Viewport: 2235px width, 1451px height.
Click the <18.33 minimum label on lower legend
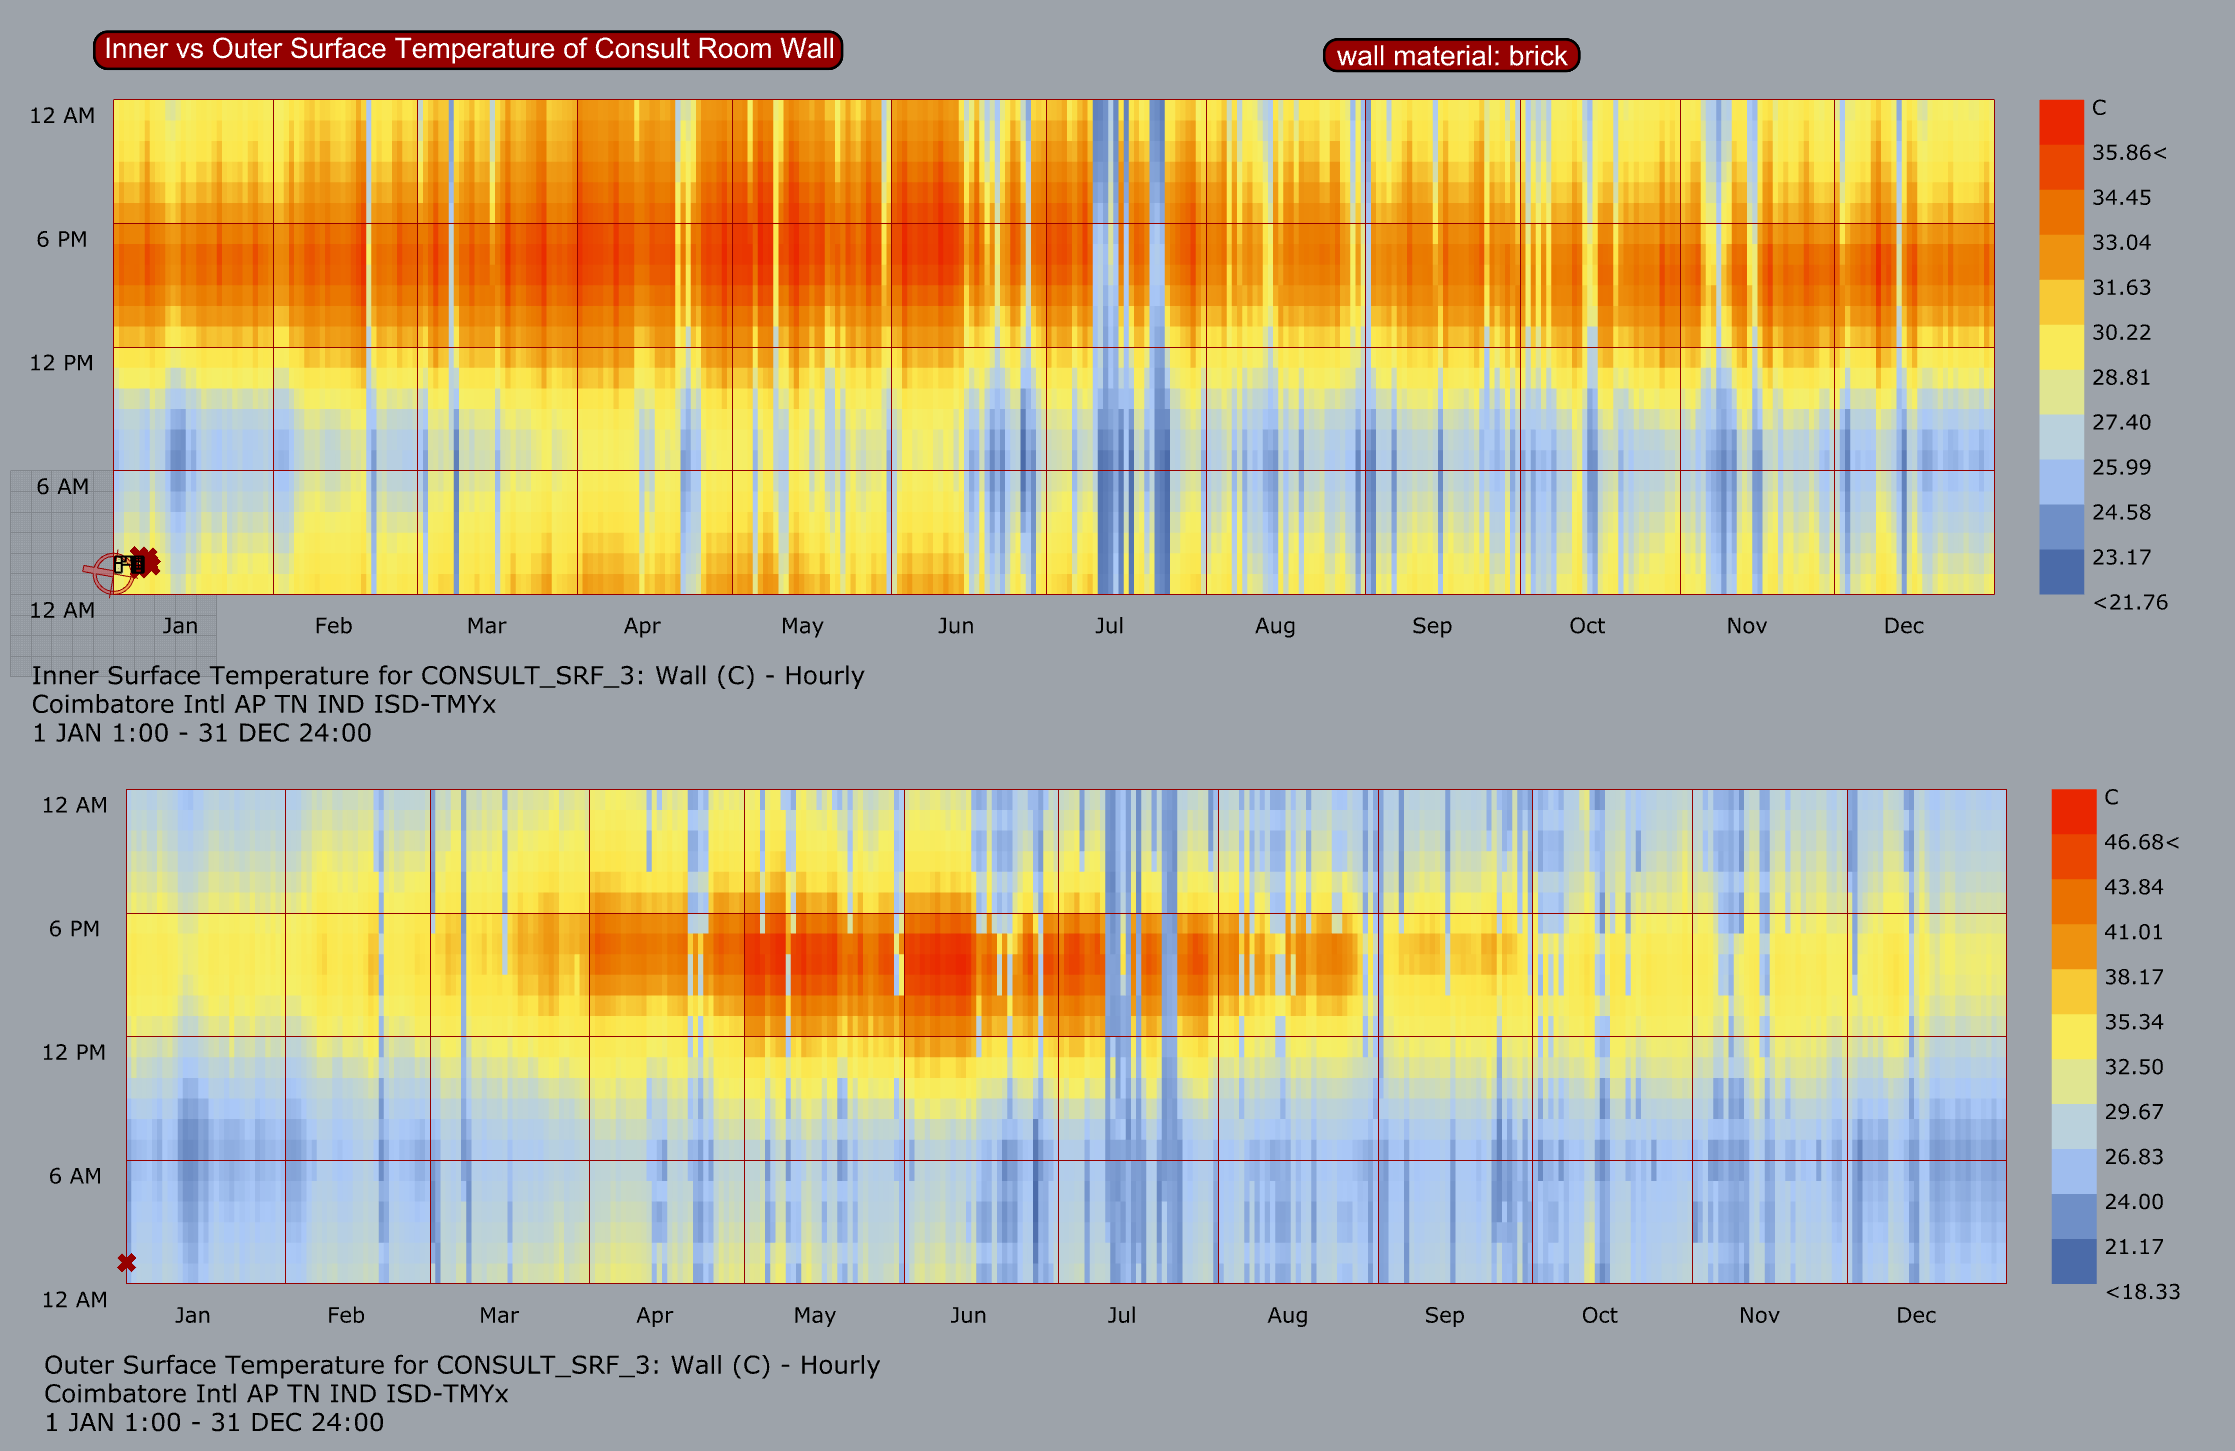point(2142,1292)
